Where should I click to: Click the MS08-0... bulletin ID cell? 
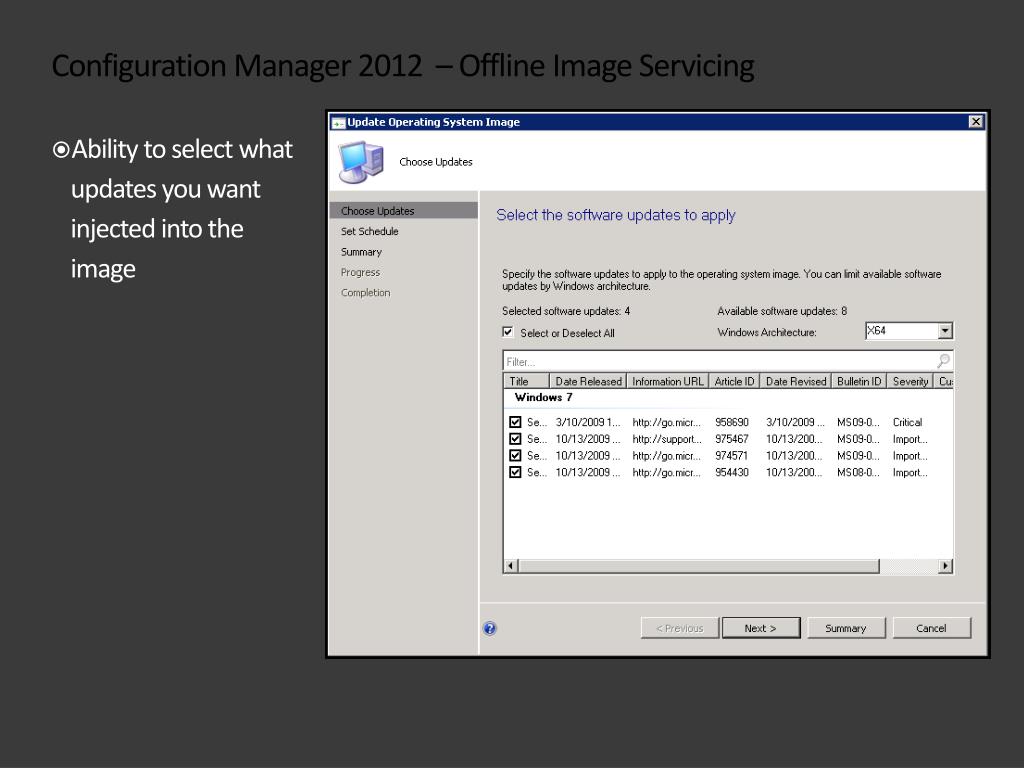(x=858, y=472)
